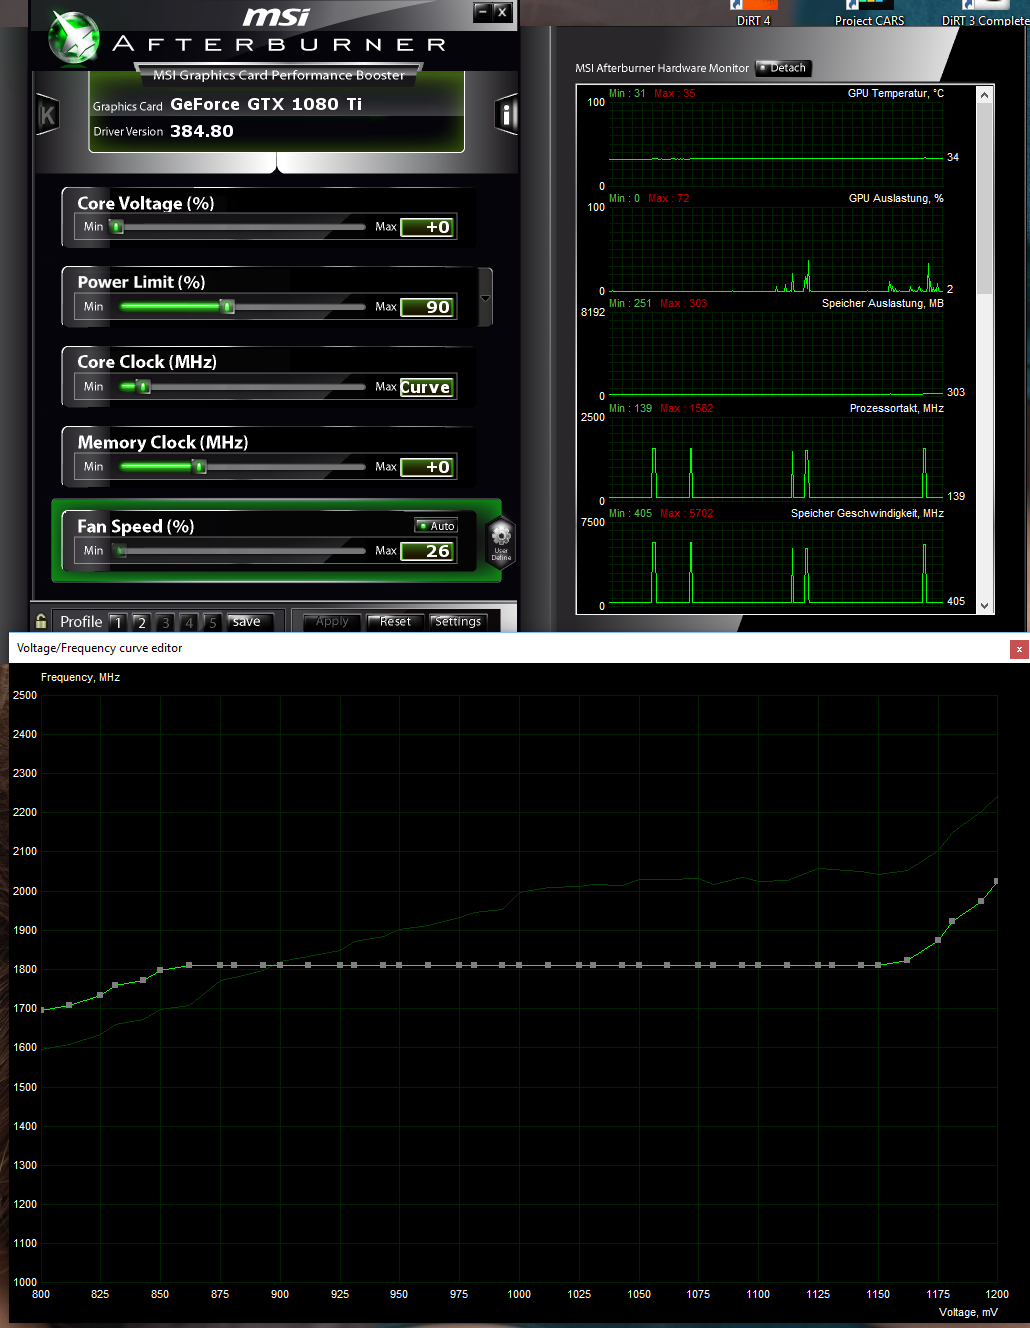This screenshot has height=1328, width=1030.
Task: Select the curve point at 1175 mV
Action: click(938, 940)
